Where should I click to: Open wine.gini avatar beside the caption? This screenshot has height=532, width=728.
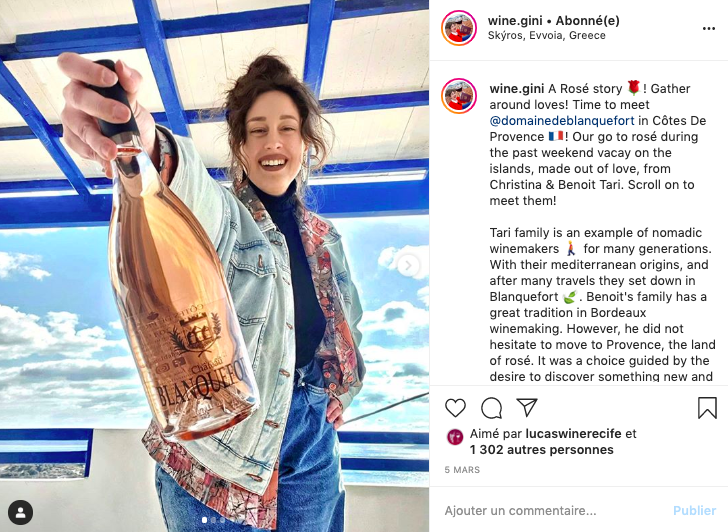pyautogui.click(x=459, y=96)
